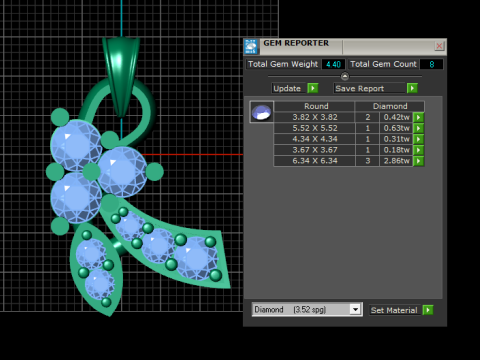Click the Set Material label
Screen dimensions: 480x360
coord(394,310)
